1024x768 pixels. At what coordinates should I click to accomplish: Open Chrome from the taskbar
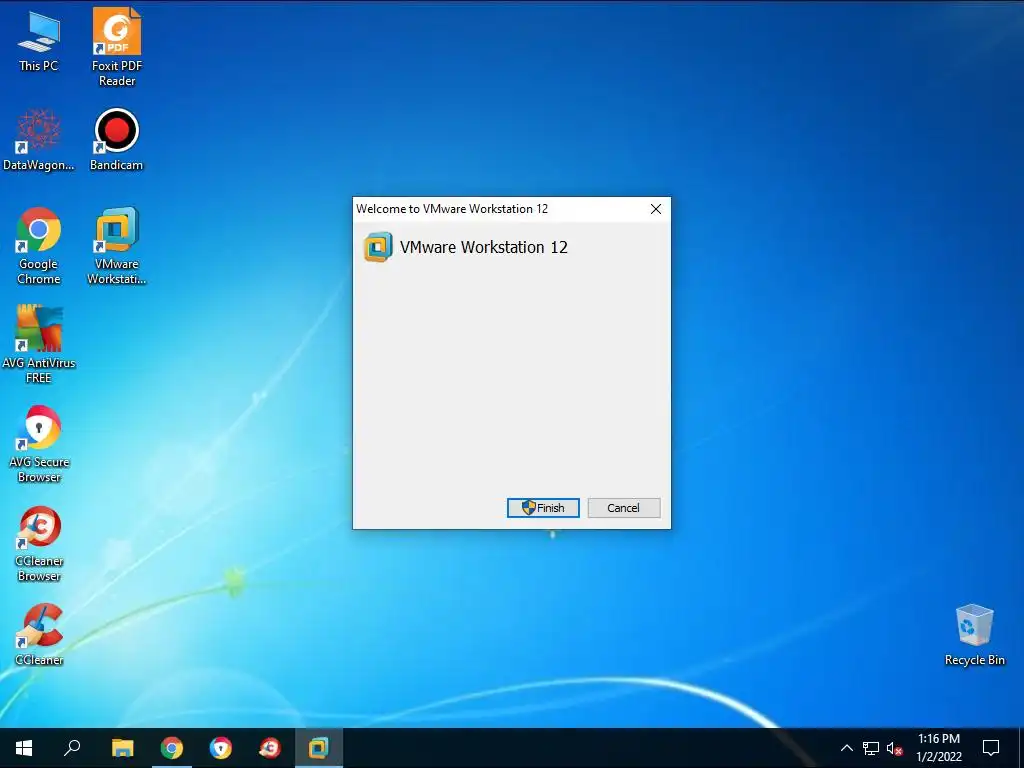(x=172, y=748)
